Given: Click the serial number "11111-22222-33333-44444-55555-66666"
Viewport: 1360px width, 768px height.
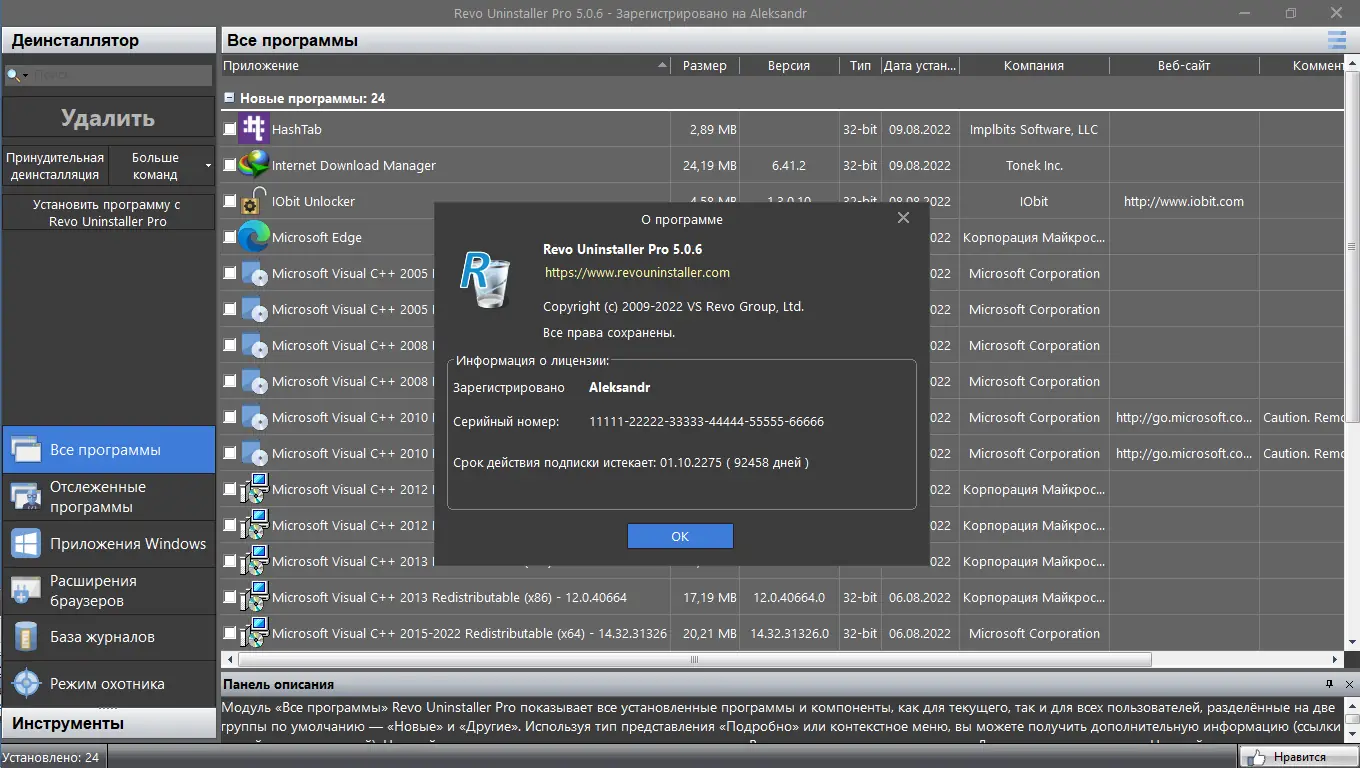Looking at the screenshot, I should [x=707, y=422].
